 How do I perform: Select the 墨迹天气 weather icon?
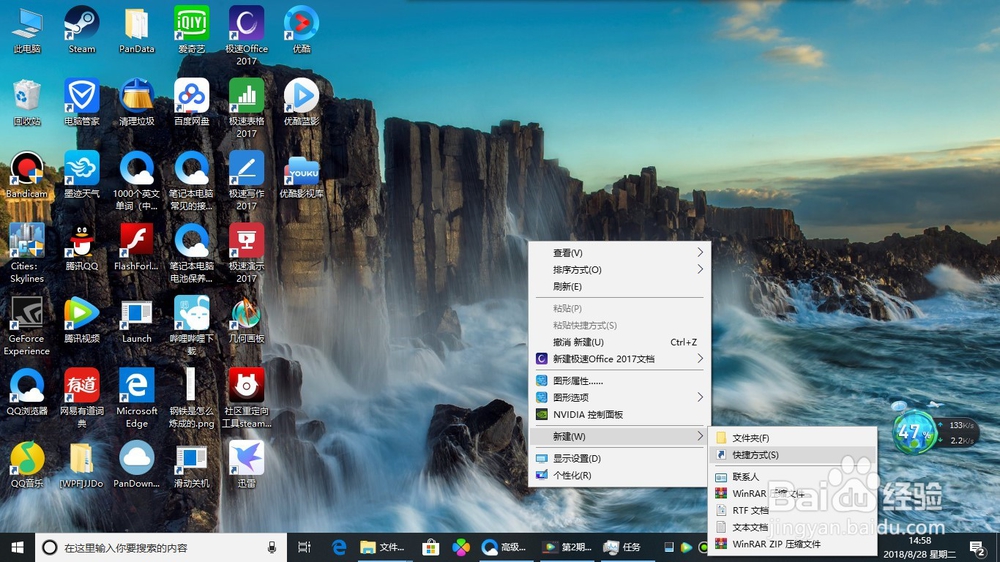click(82, 175)
